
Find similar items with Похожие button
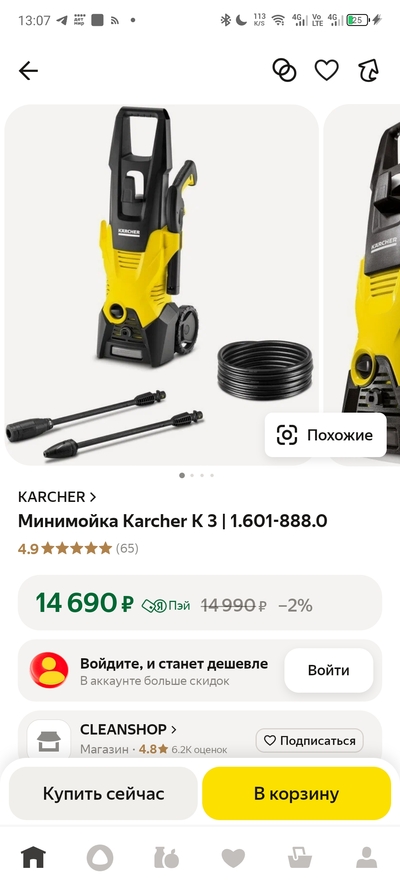click(325, 435)
